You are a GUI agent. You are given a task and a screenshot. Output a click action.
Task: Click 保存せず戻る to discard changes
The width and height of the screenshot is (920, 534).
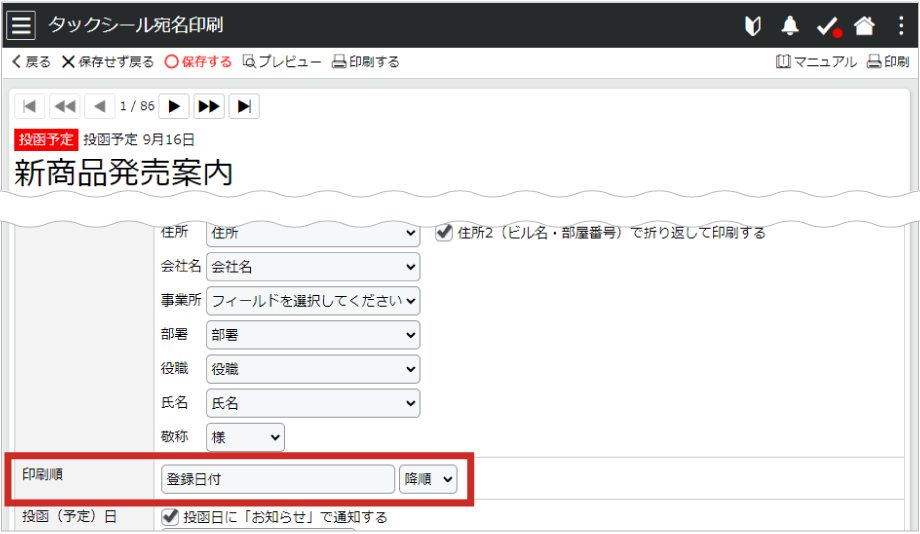[x=108, y=62]
